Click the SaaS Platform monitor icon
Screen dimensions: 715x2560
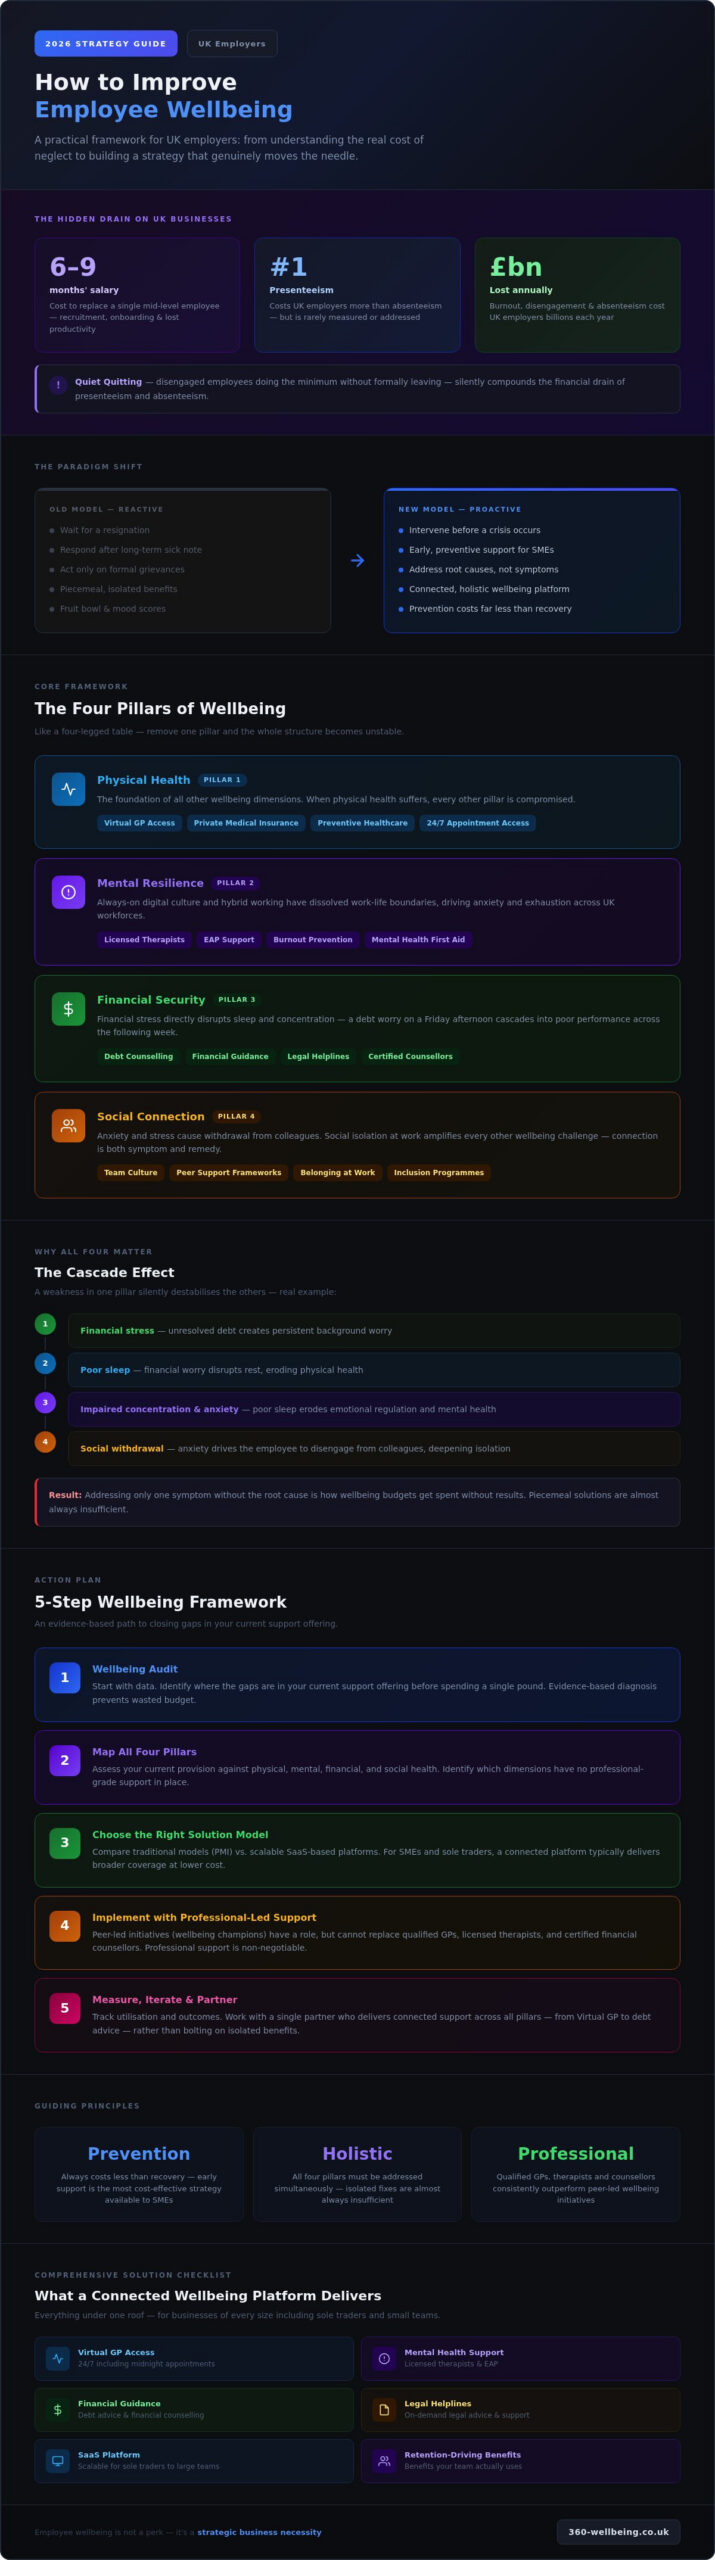tap(58, 2460)
